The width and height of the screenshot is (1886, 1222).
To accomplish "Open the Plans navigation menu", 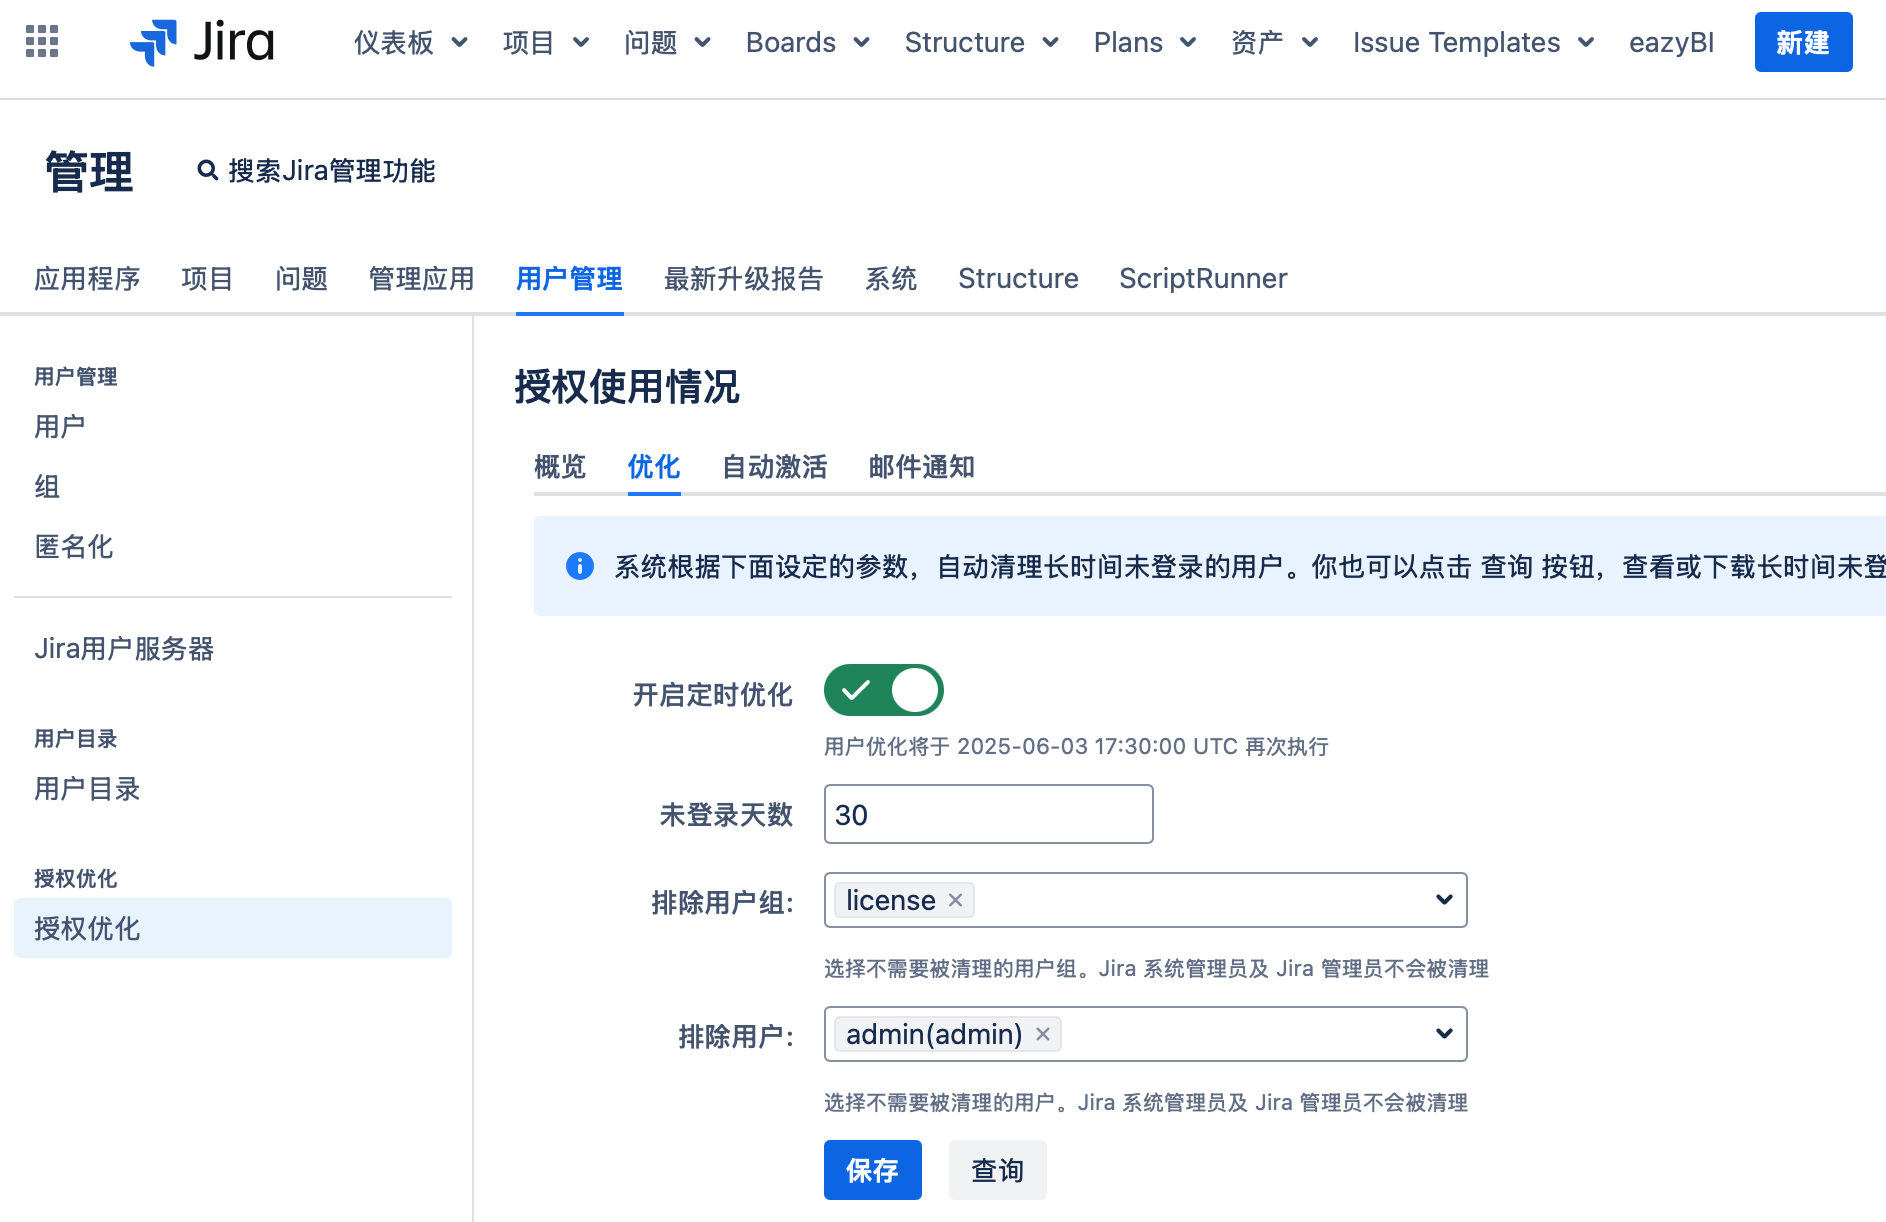I will (1144, 42).
